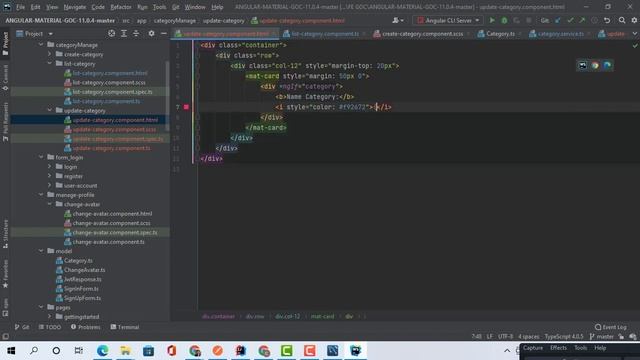
Task: Collapse the categoryManage folder
Action: 41,44
